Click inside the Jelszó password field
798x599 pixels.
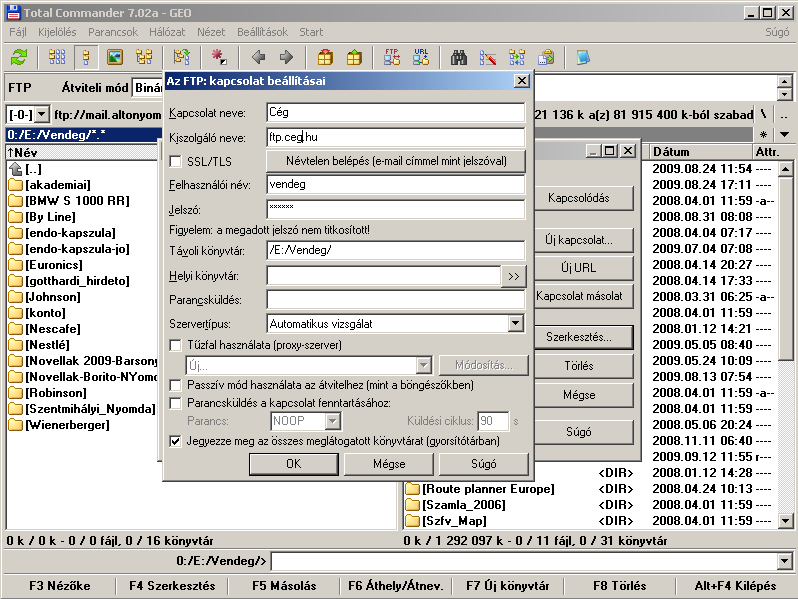(x=395, y=209)
